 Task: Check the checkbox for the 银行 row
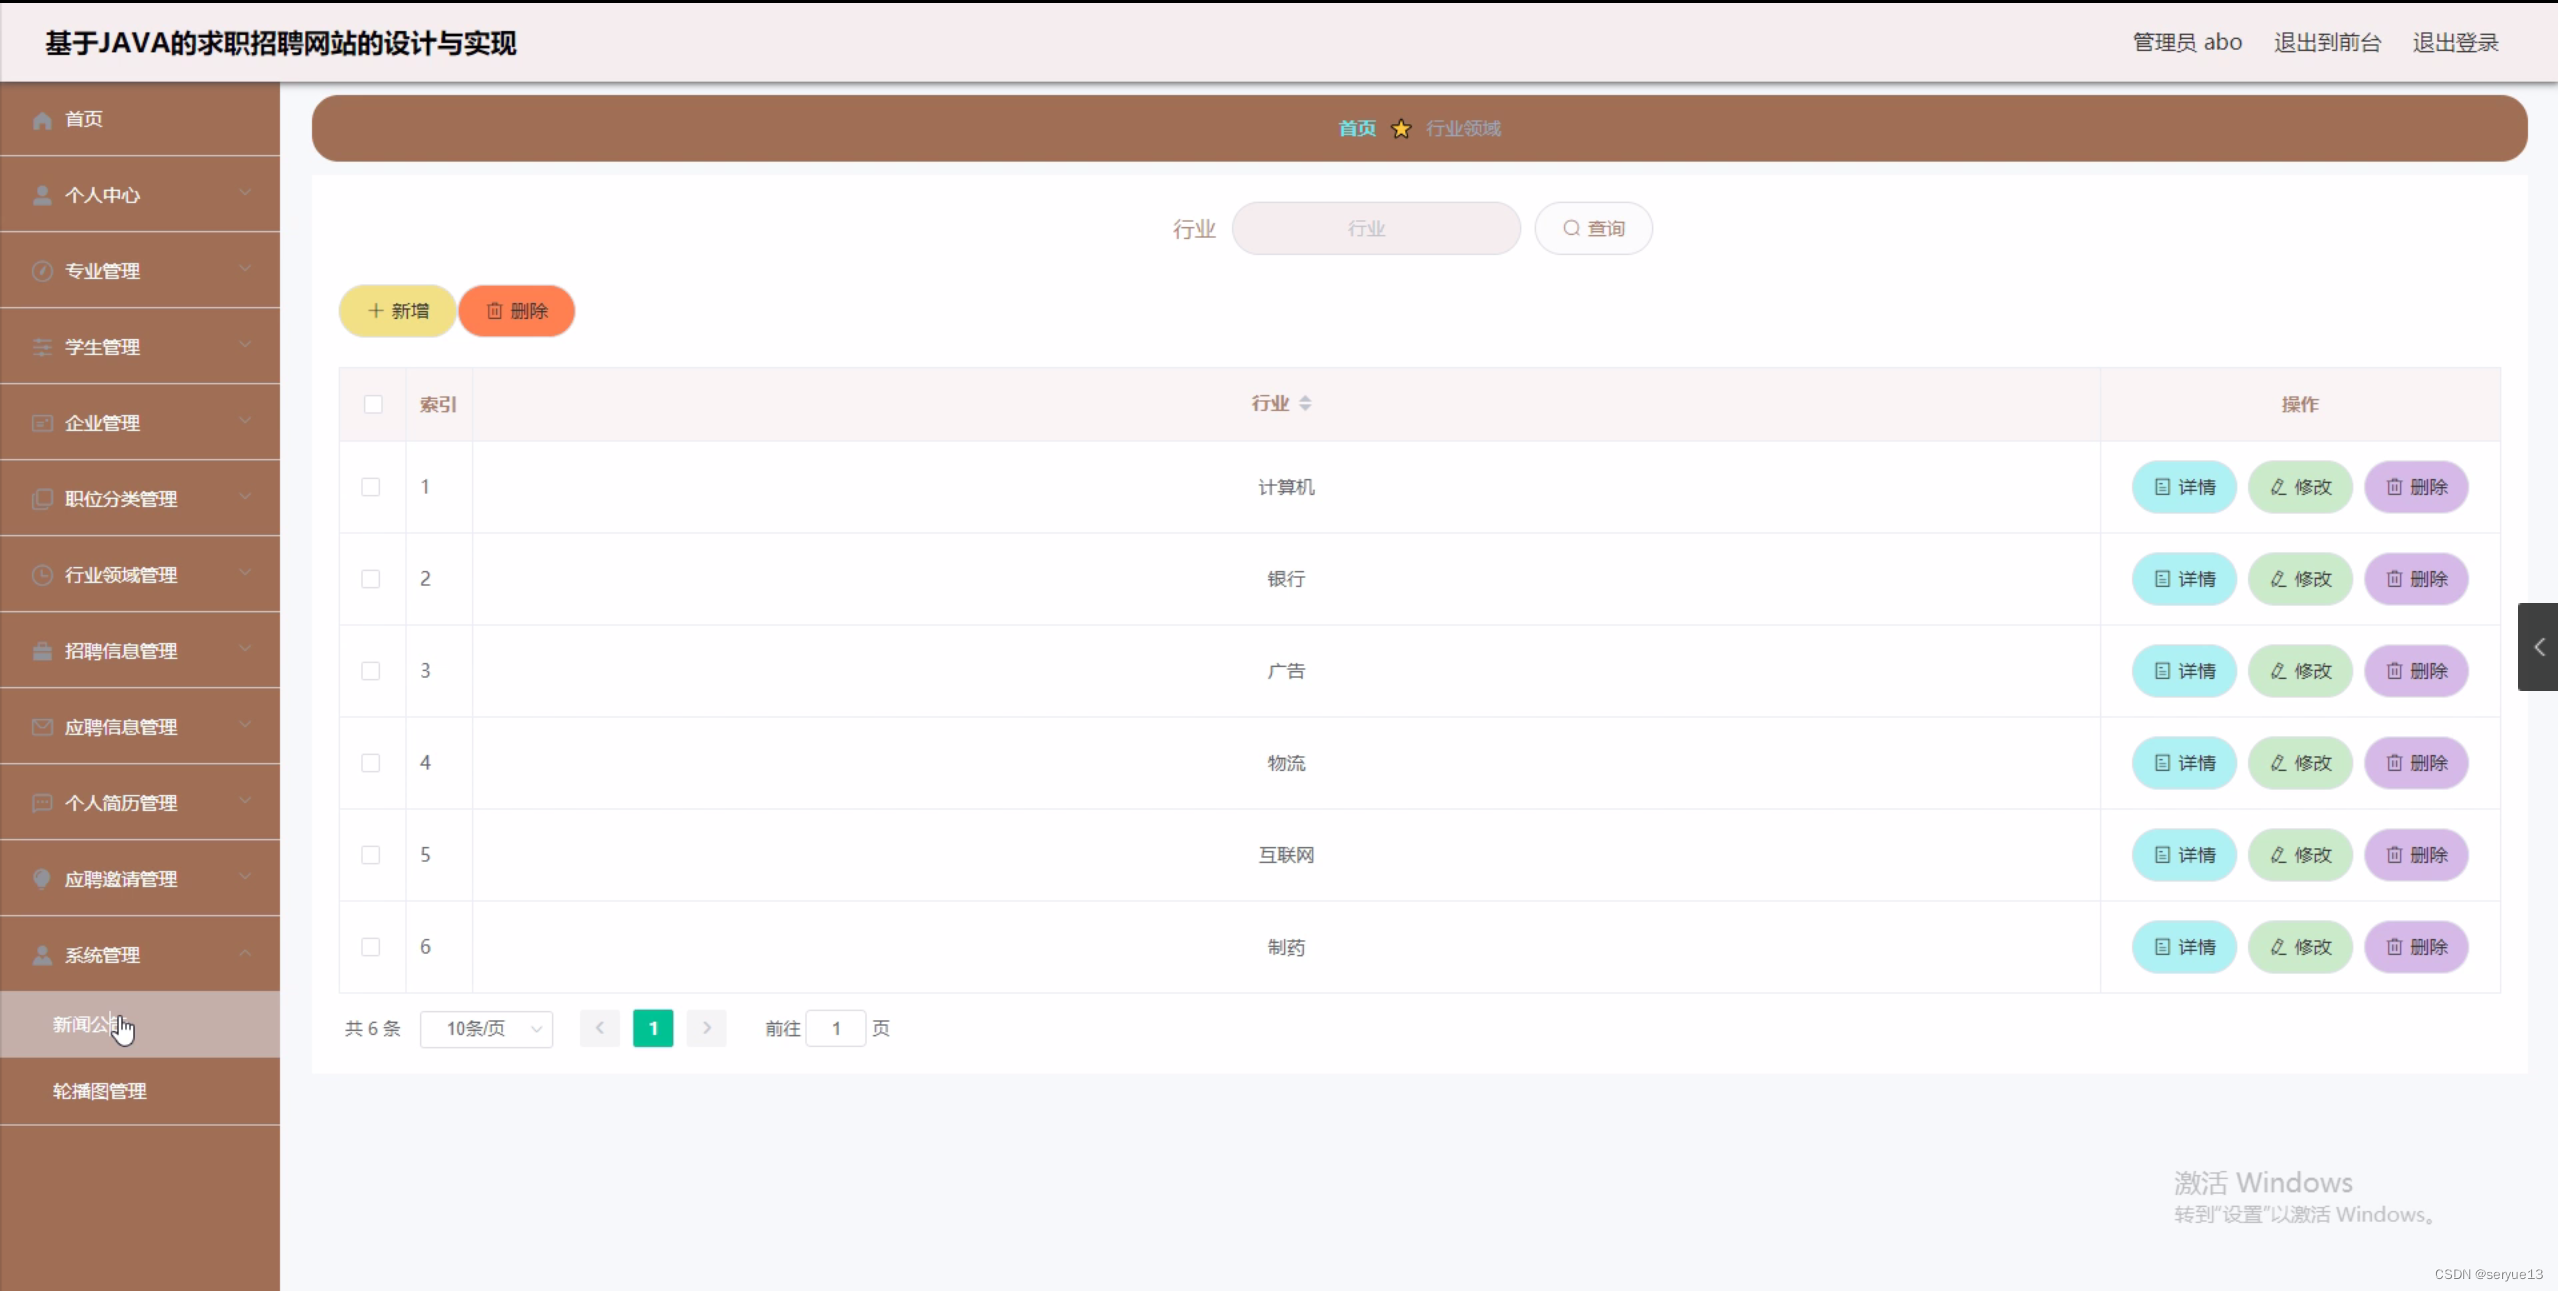[371, 579]
